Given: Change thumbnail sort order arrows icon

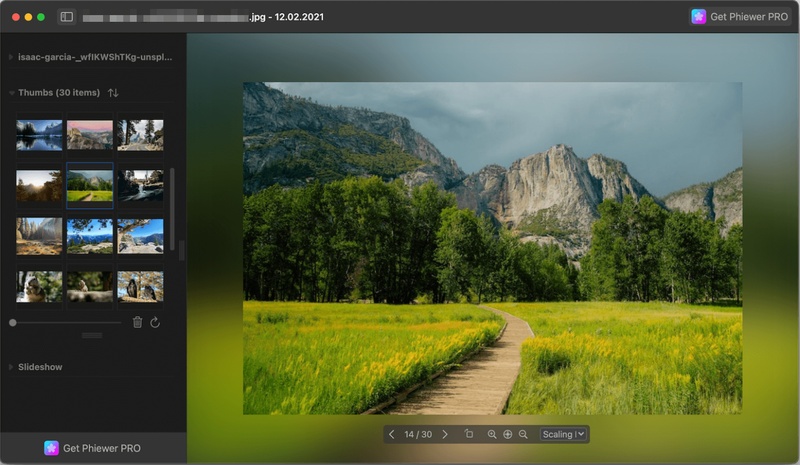Looking at the screenshot, I should [x=113, y=93].
